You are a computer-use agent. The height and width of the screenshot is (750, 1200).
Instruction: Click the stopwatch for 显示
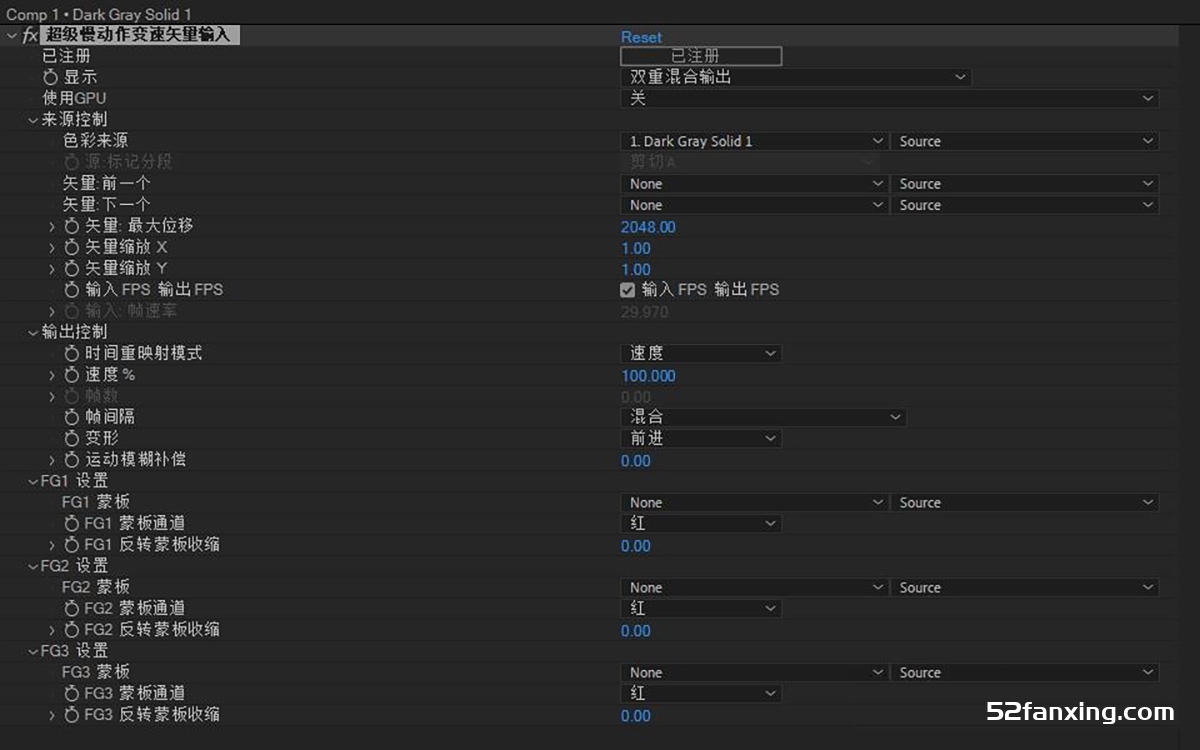[50, 77]
